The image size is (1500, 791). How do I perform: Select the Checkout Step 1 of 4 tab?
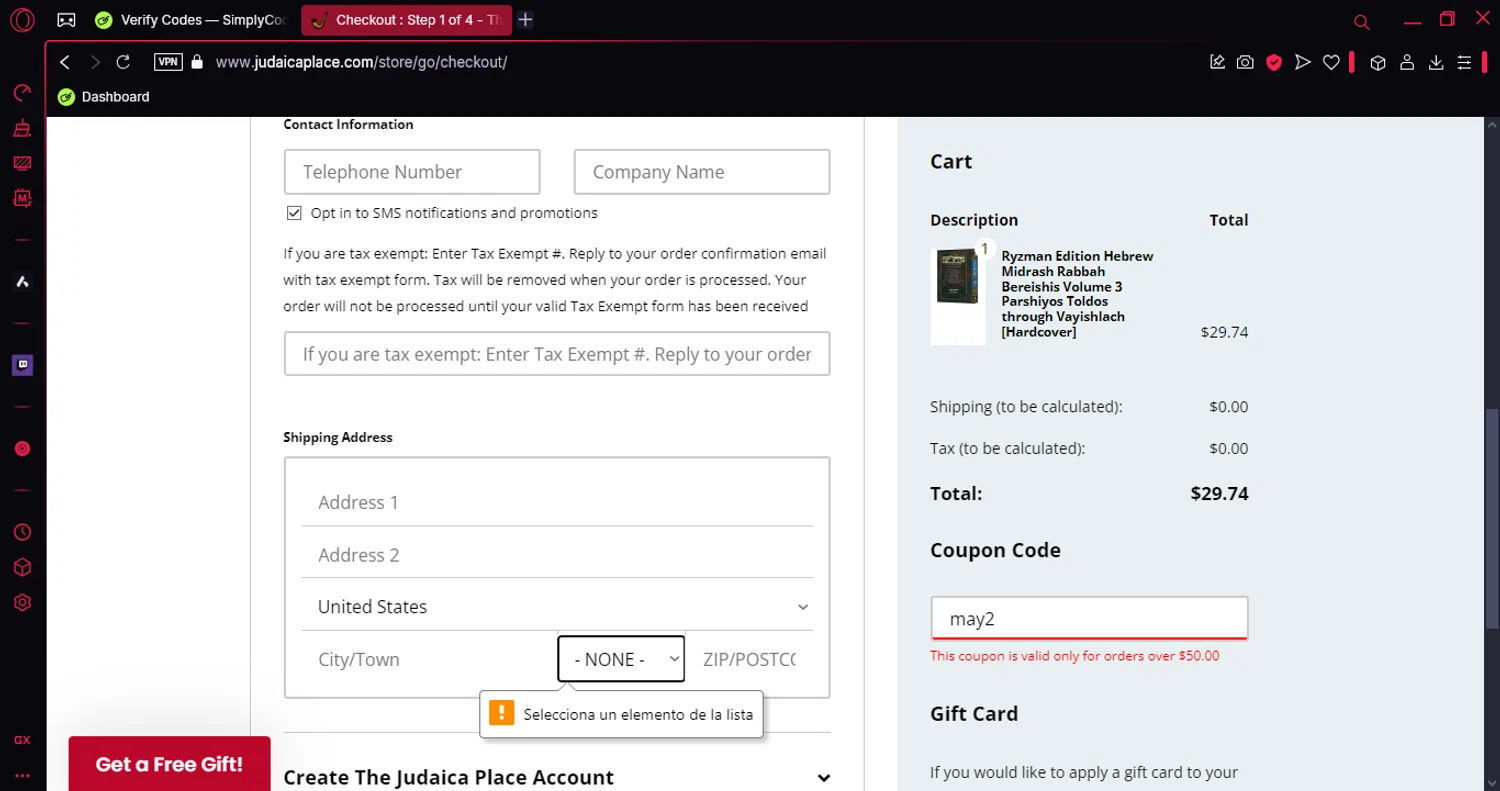[407, 20]
